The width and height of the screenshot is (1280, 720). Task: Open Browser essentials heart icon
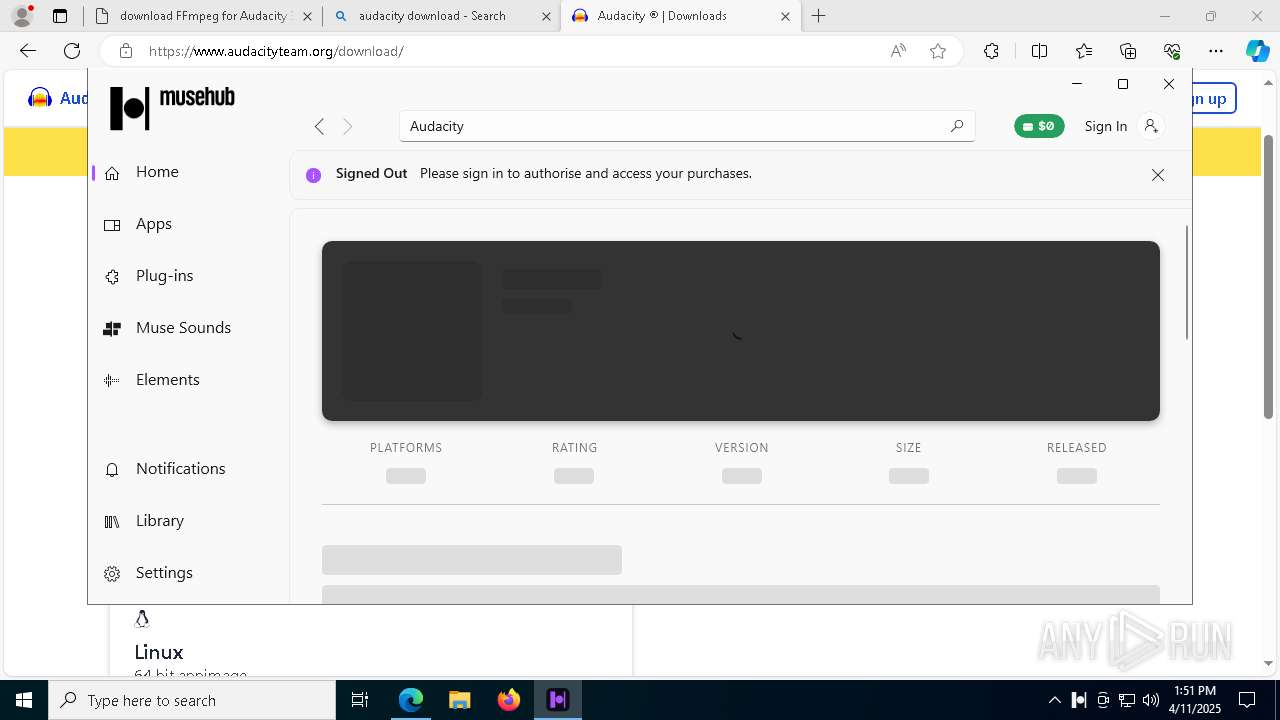[1172, 51]
